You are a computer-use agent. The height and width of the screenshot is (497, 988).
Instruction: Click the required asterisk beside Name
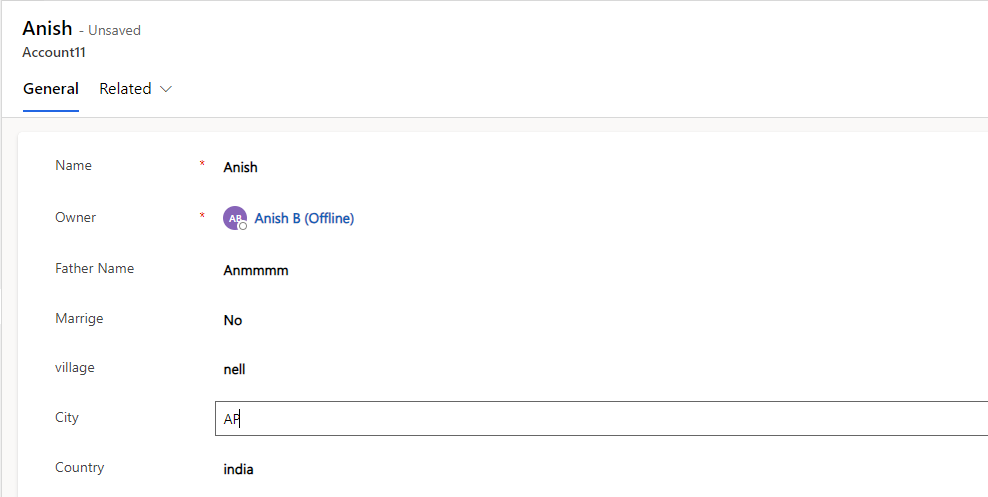click(202, 164)
